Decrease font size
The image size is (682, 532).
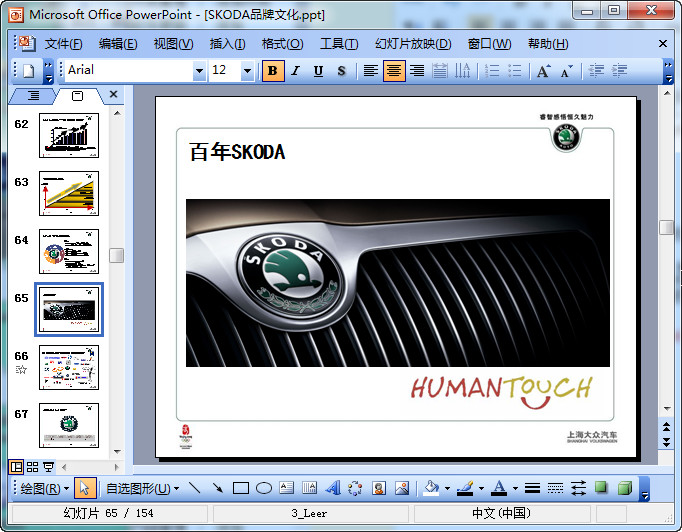point(566,71)
